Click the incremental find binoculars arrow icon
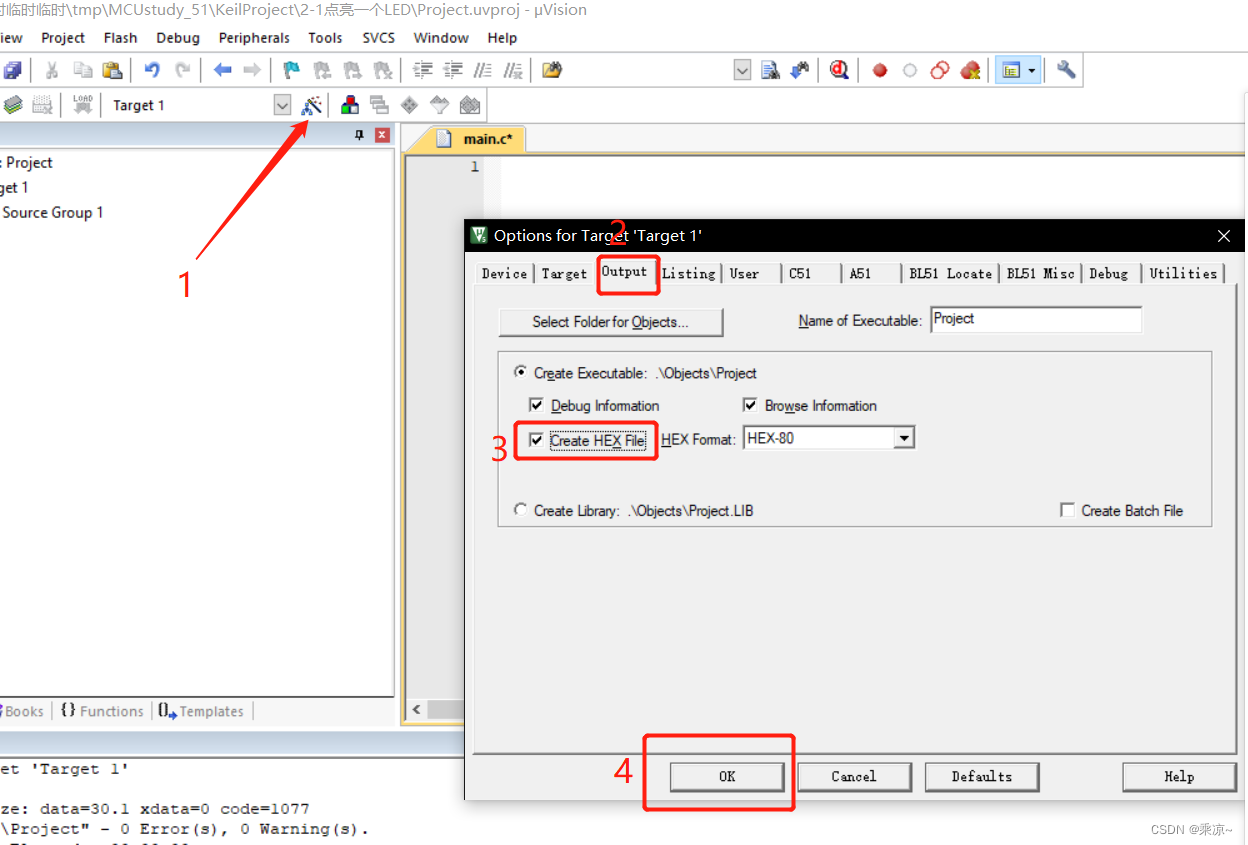Viewport: 1248px width, 845px height. click(800, 70)
